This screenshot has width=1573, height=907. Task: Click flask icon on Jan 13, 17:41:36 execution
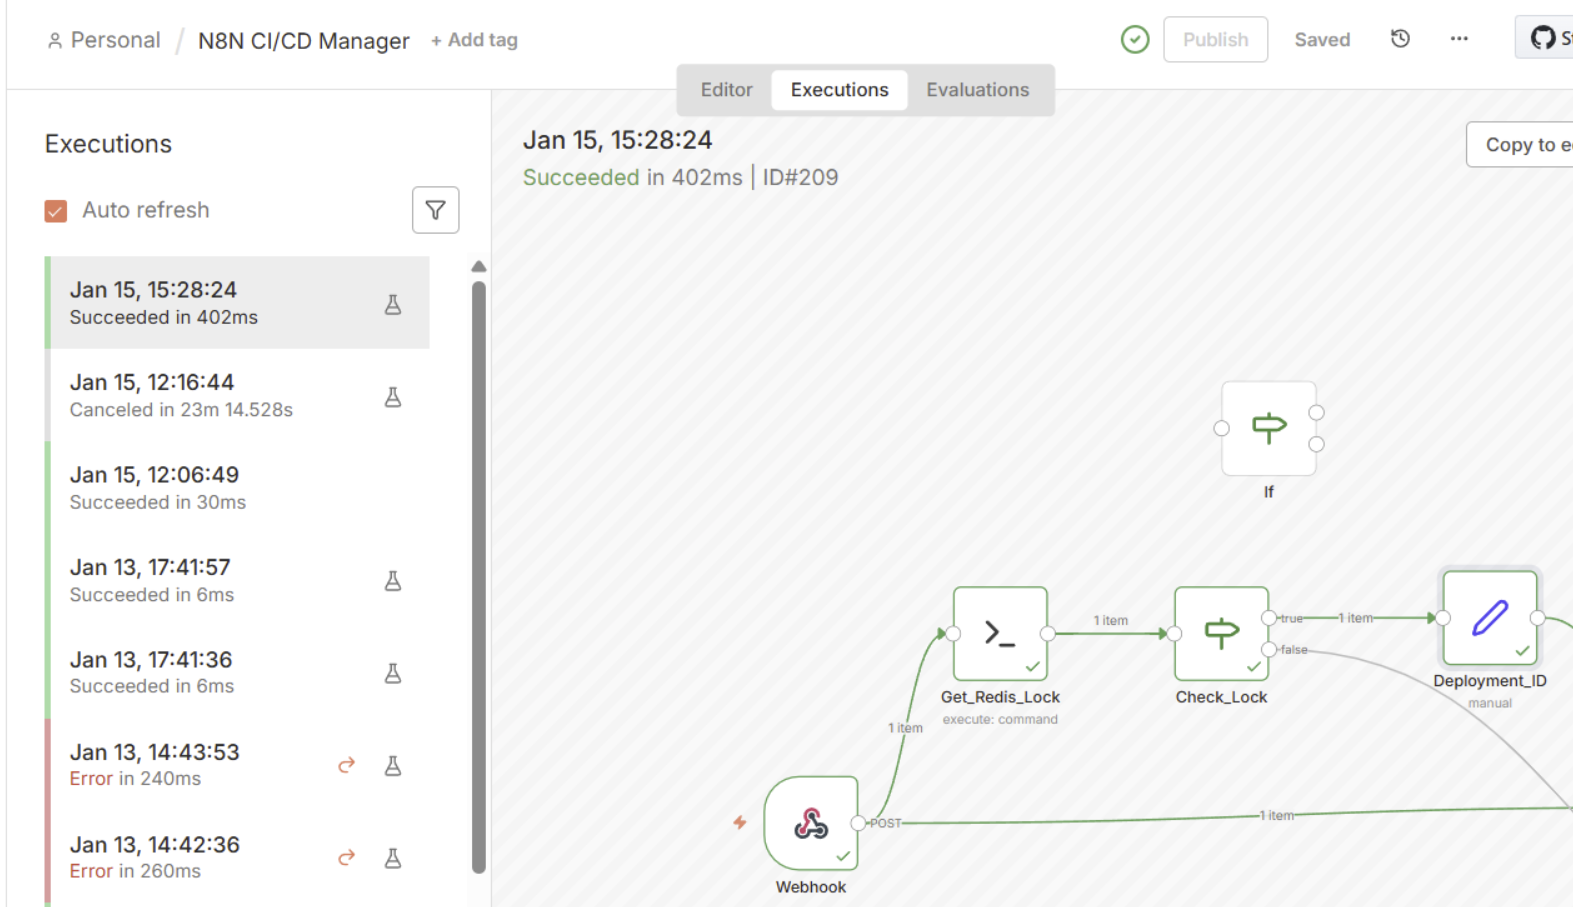[x=393, y=673]
